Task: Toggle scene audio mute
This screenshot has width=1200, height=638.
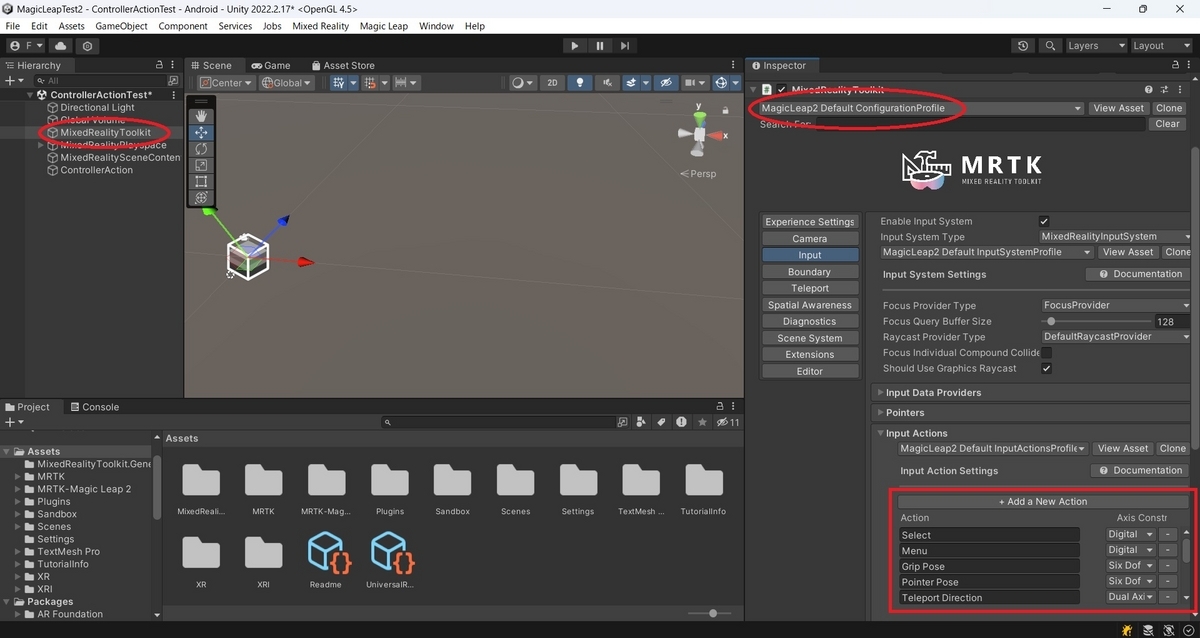Action: click(x=605, y=83)
